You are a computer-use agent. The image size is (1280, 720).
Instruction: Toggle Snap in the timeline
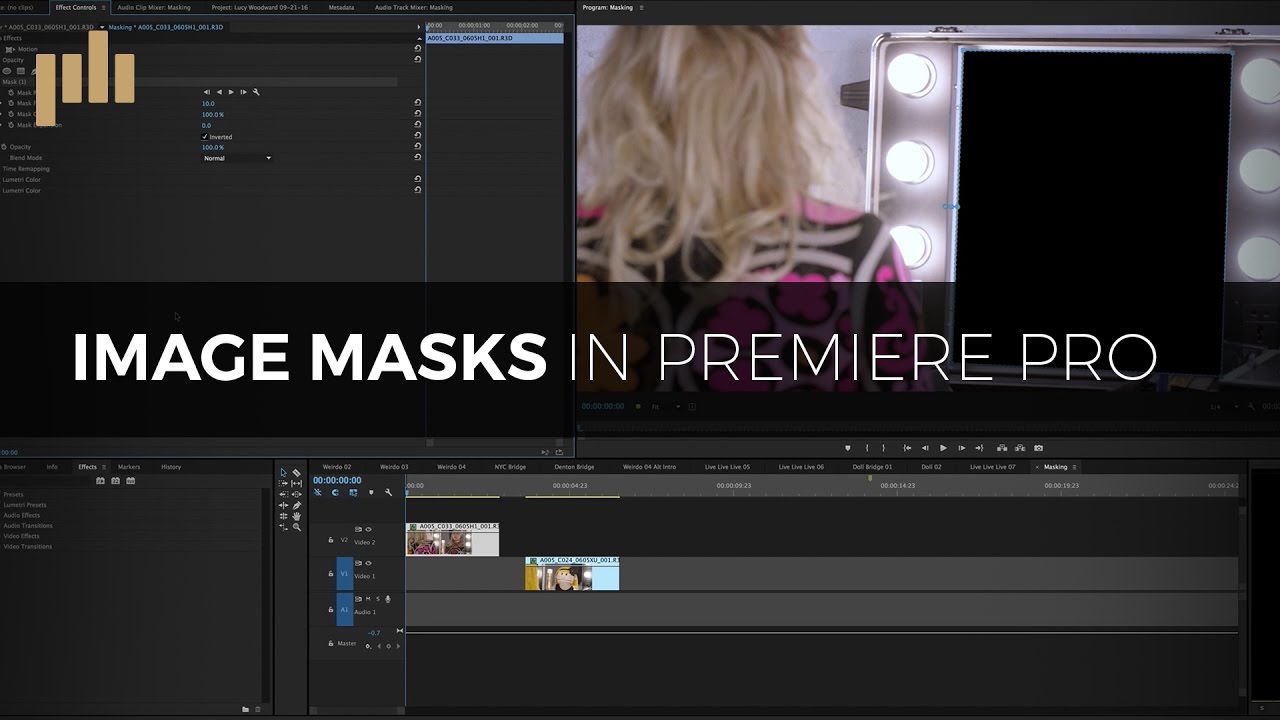335,492
